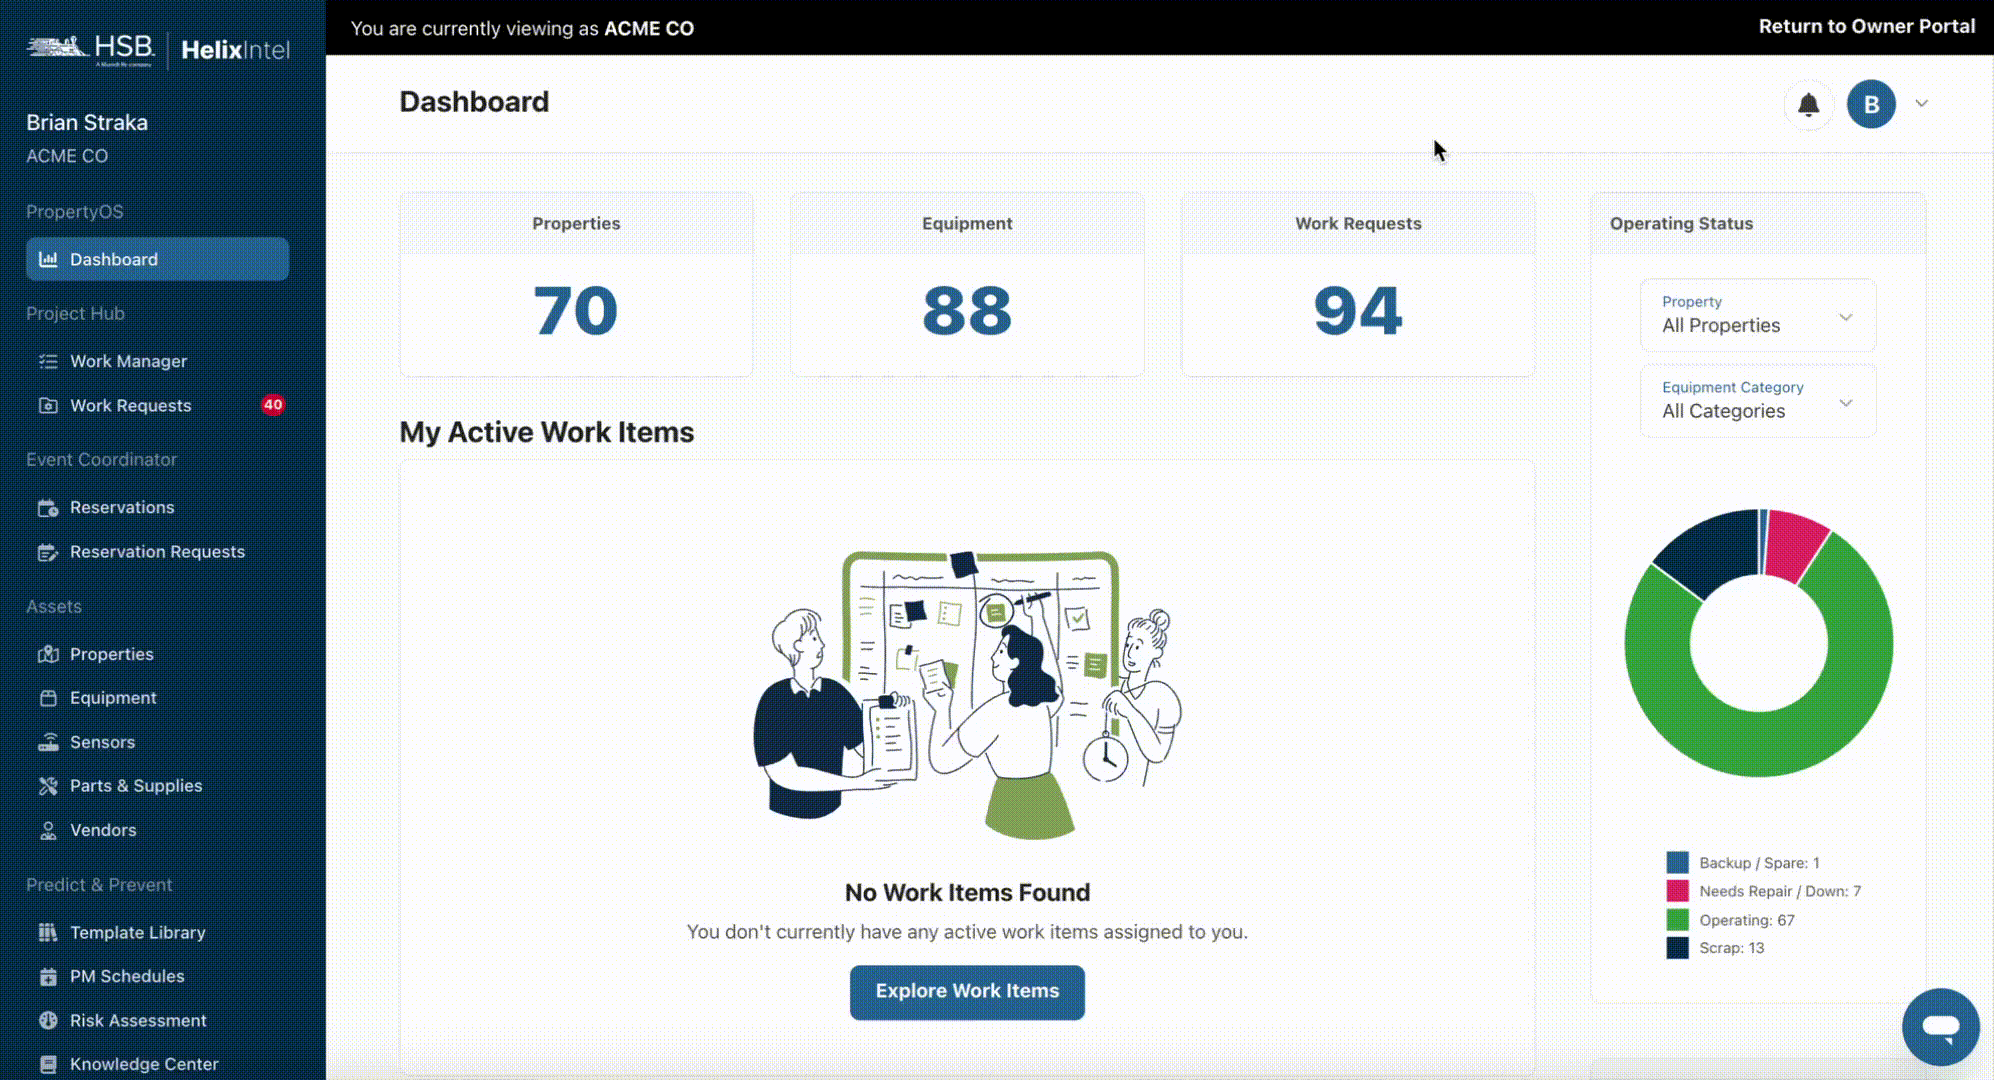This screenshot has height=1080, width=1994.
Task: Click the Equipment icon in sidebar
Action: [x=48, y=698]
